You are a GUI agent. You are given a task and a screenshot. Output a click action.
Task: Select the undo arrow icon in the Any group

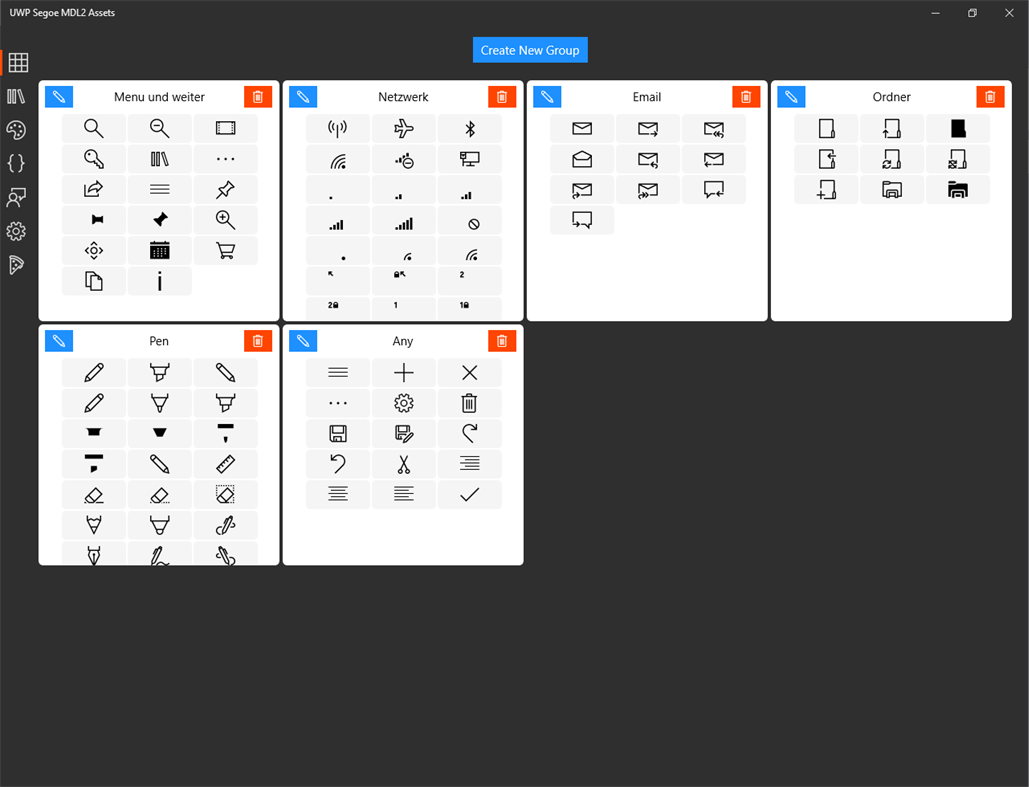click(337, 463)
